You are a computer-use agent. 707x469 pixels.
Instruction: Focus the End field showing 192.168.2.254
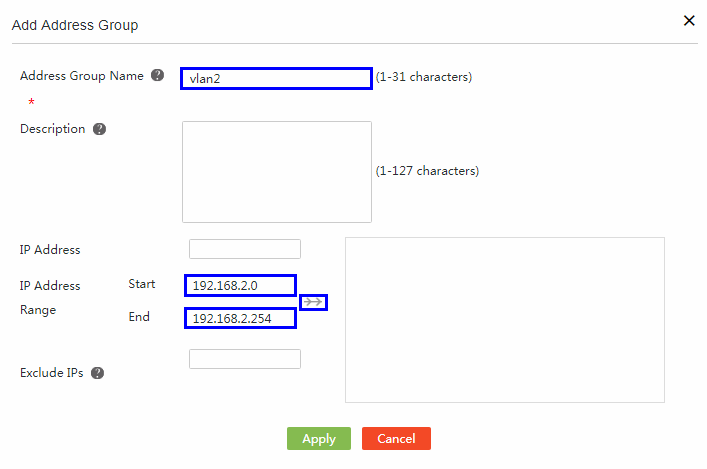pos(240,318)
